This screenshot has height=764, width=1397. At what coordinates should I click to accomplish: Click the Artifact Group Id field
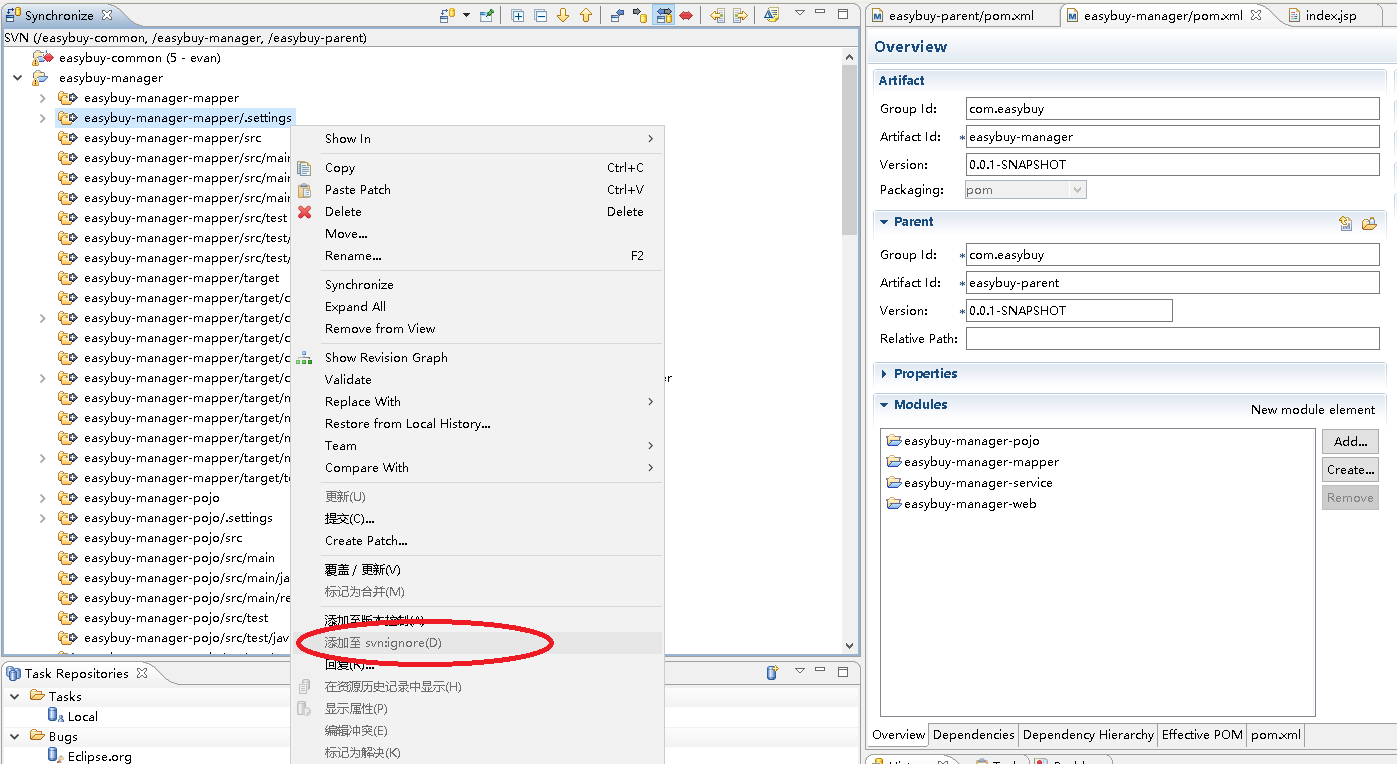(1172, 109)
